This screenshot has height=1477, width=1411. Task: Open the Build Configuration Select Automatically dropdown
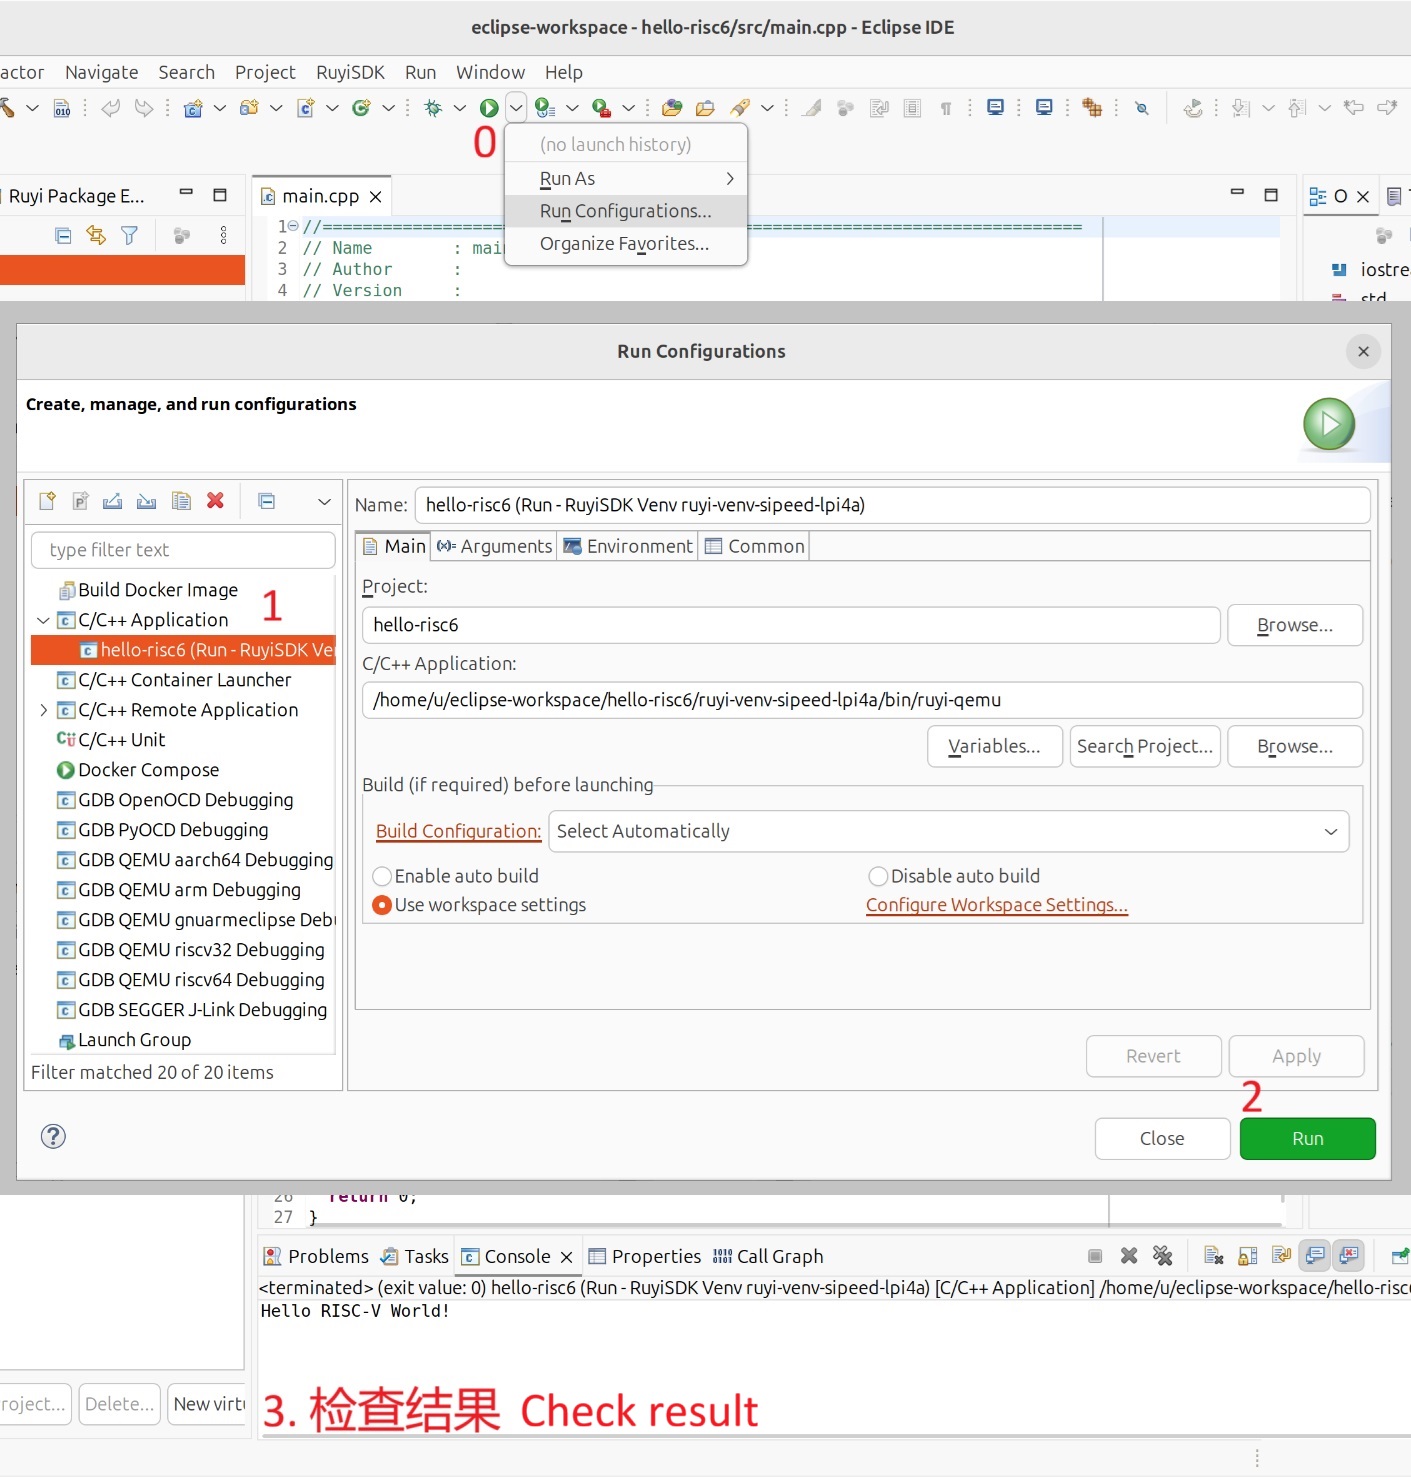click(948, 832)
